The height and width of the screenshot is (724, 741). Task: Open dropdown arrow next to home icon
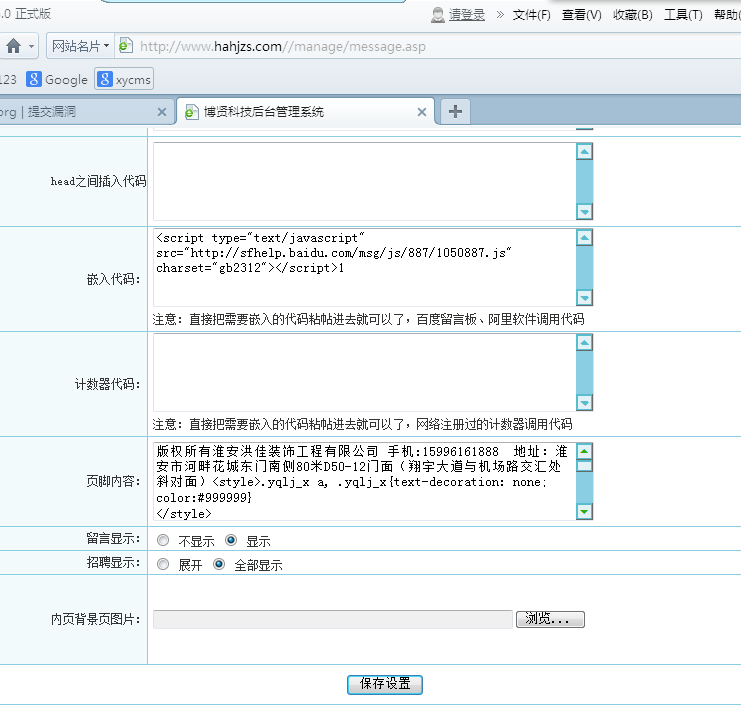coord(31,46)
